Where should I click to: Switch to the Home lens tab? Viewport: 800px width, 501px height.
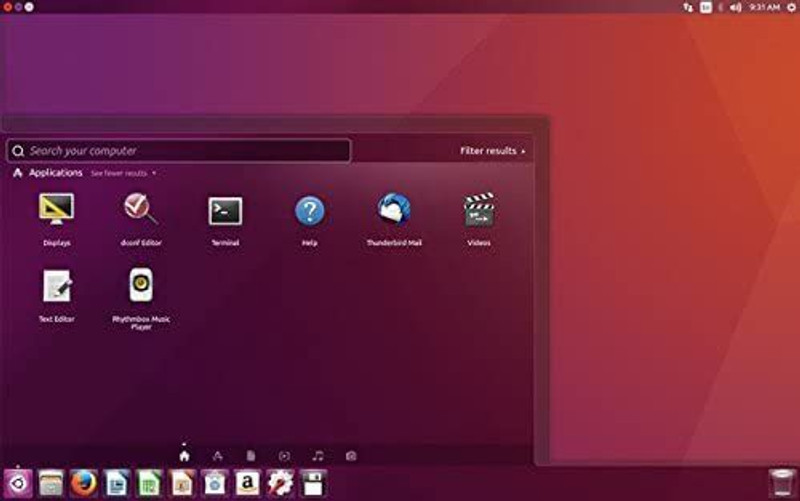click(184, 456)
